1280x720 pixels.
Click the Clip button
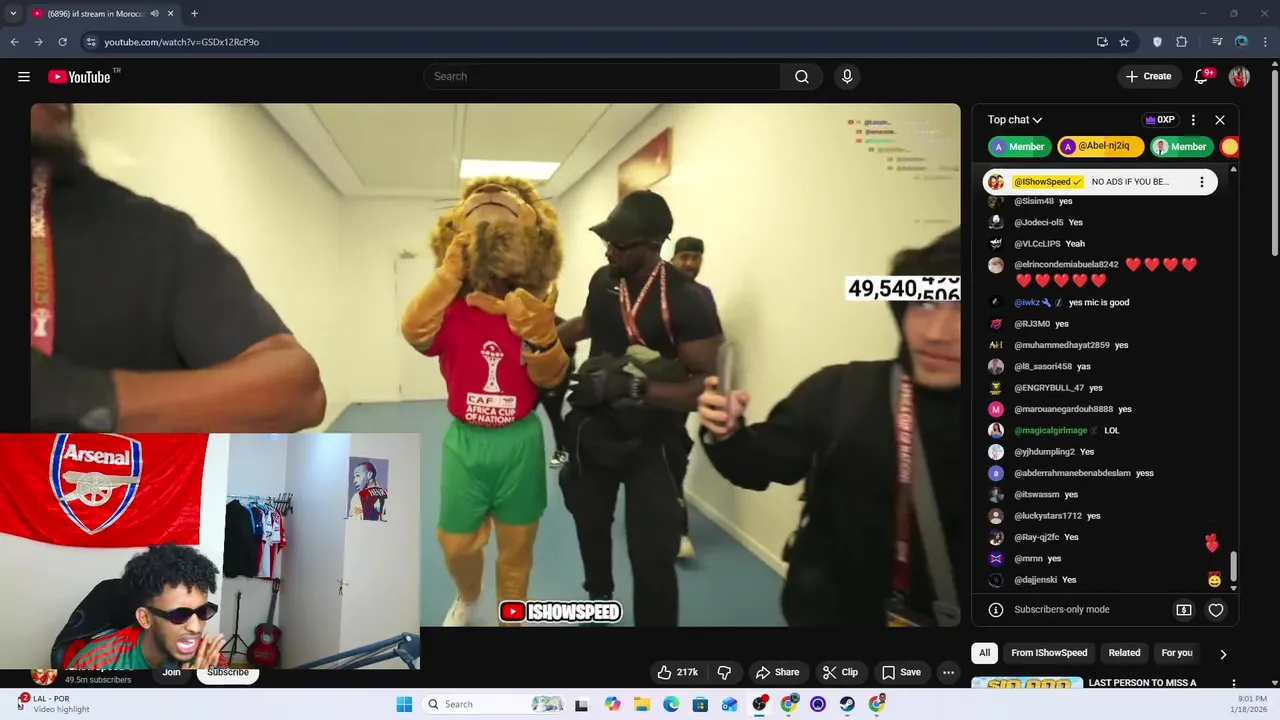point(840,672)
